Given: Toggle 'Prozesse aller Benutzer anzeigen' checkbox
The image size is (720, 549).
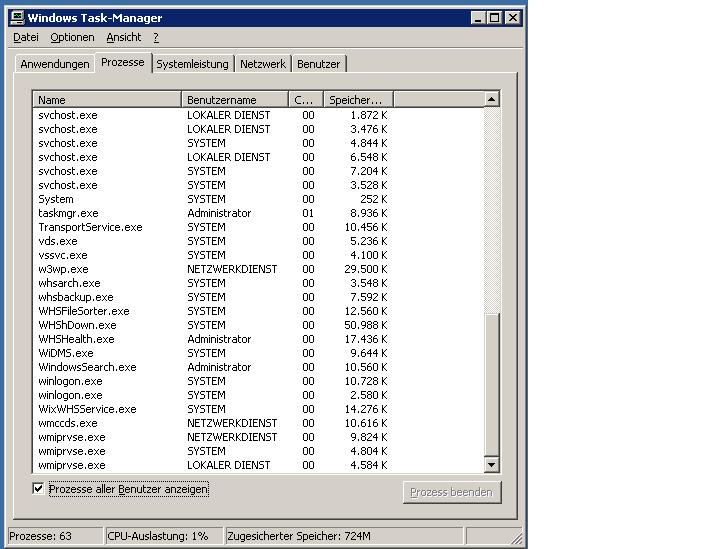Looking at the screenshot, I should click(39, 489).
